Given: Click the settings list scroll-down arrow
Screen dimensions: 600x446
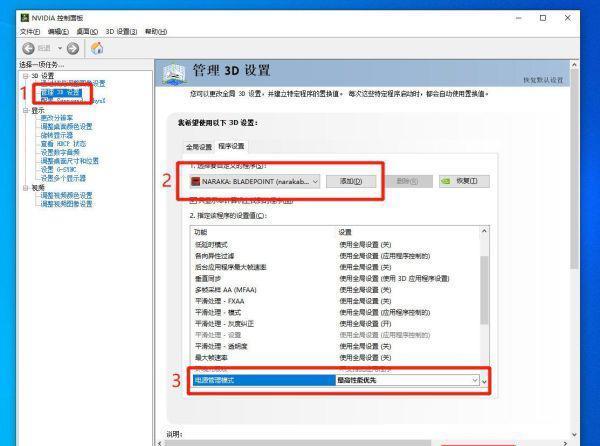Looking at the screenshot, I should [x=484, y=382].
